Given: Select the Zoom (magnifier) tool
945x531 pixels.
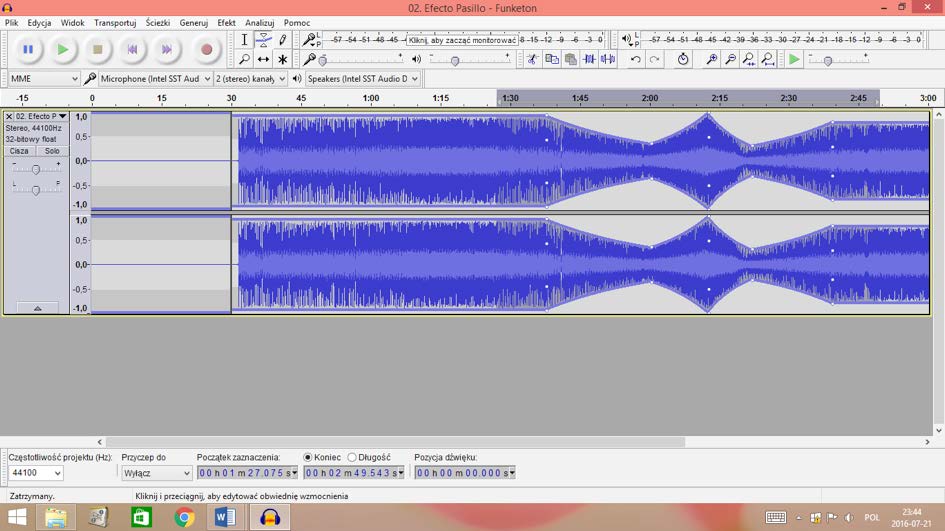Looking at the screenshot, I should coord(244,59).
